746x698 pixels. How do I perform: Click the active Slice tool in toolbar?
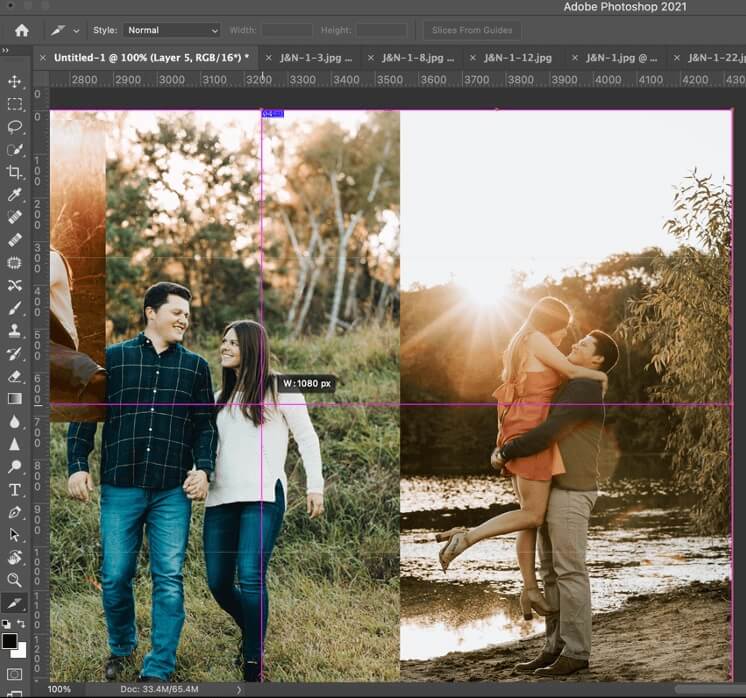tap(15, 603)
